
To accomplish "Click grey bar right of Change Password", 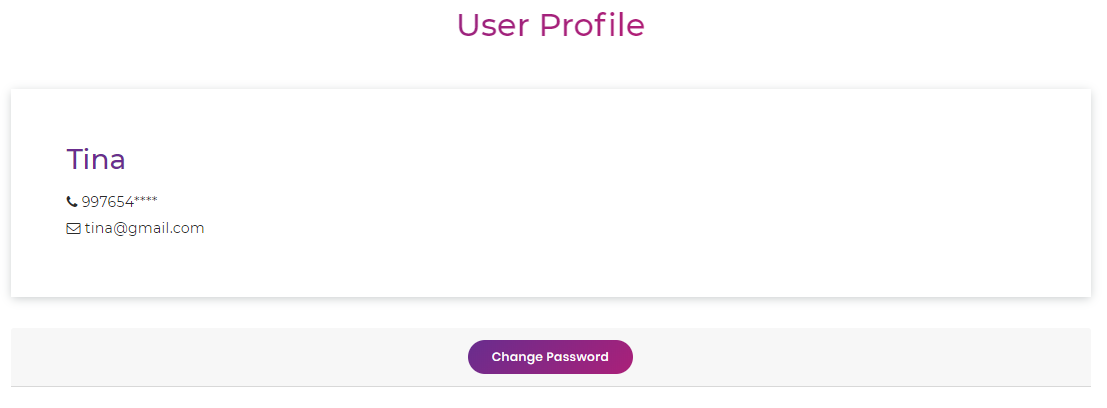I will point(861,356).
